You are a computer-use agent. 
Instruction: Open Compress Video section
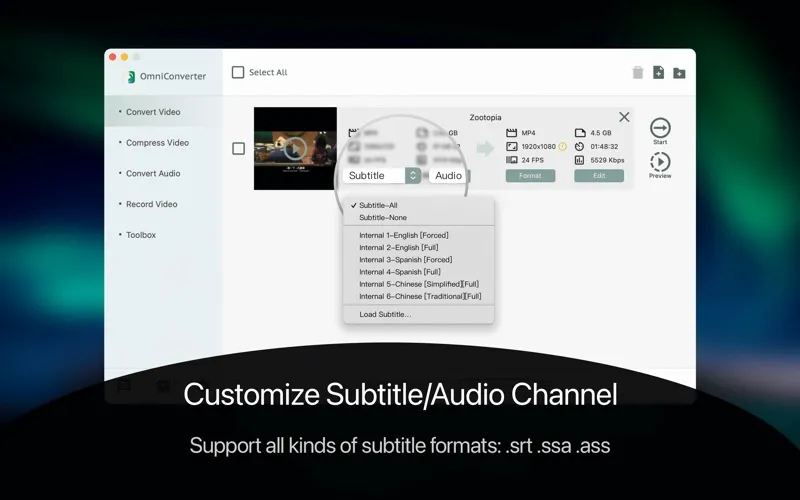click(163, 143)
